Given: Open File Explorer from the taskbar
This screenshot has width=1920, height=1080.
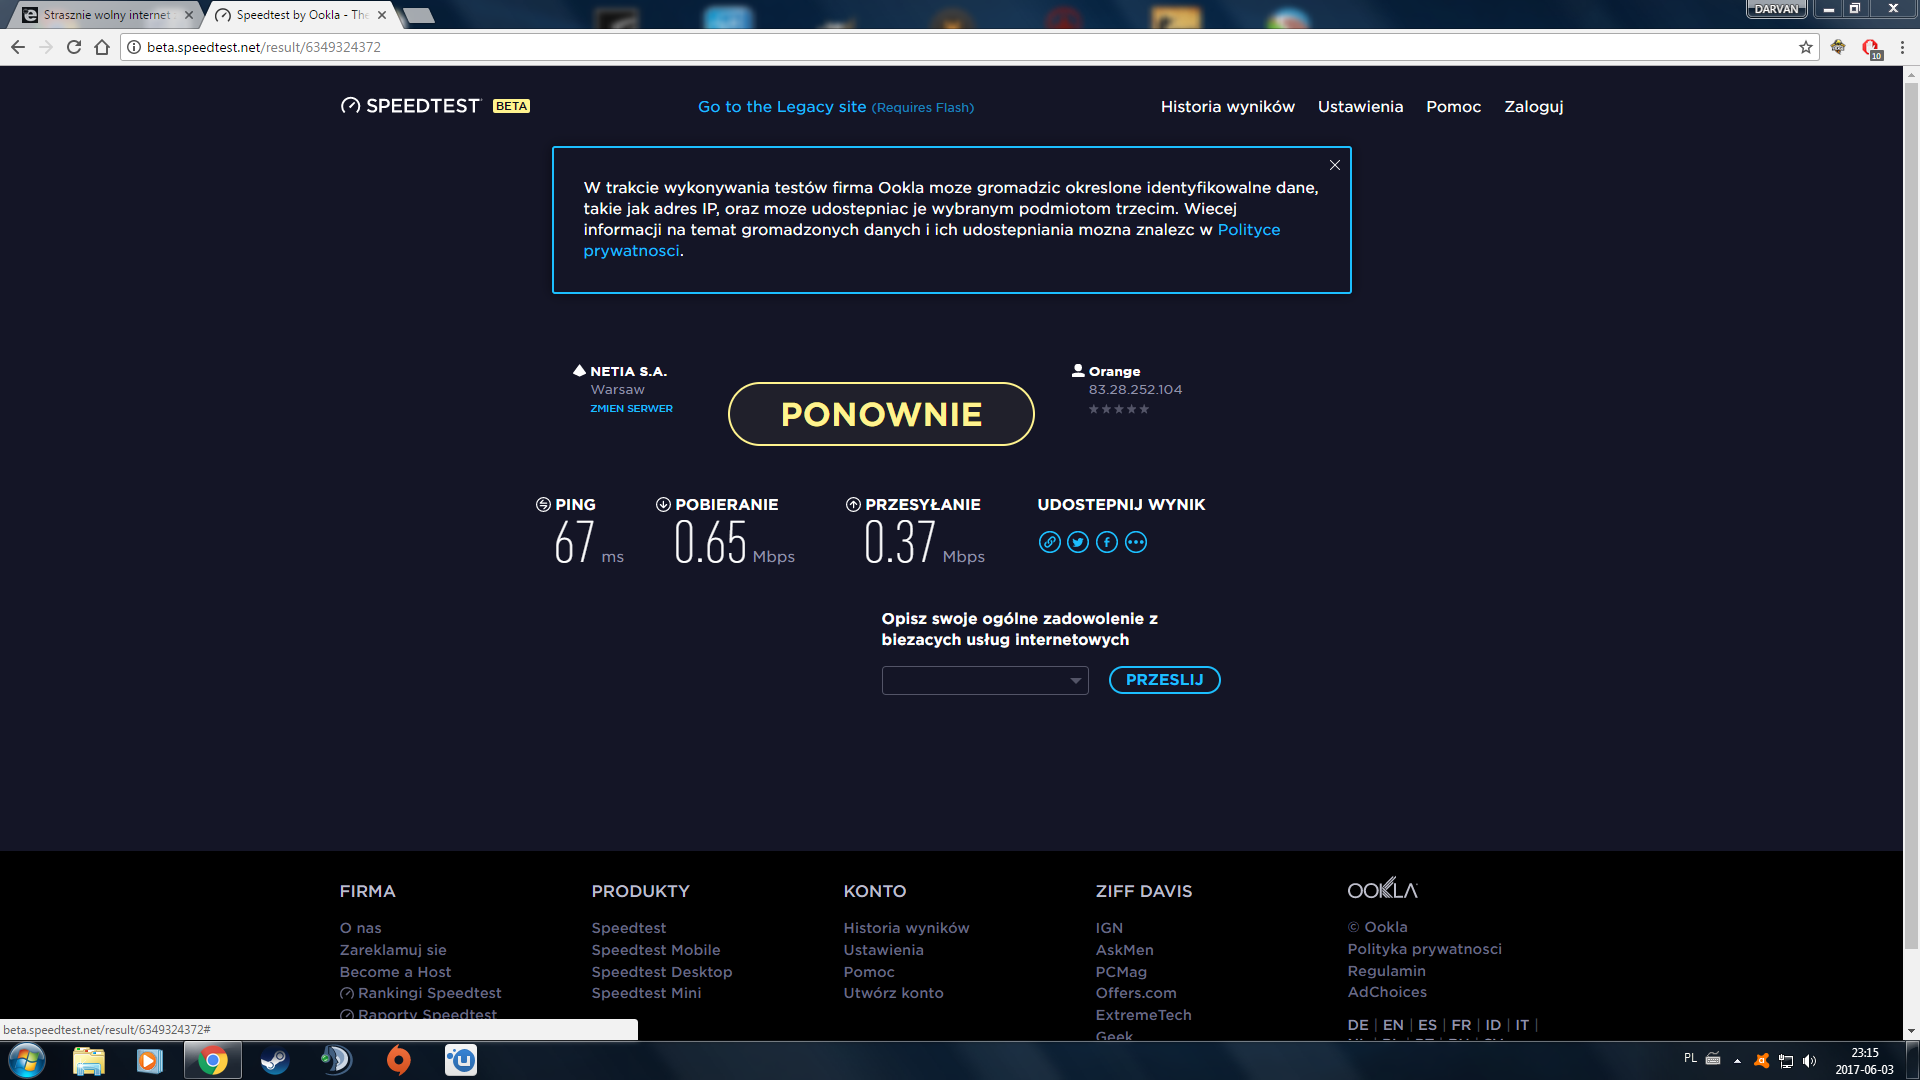Looking at the screenshot, I should tap(89, 1060).
